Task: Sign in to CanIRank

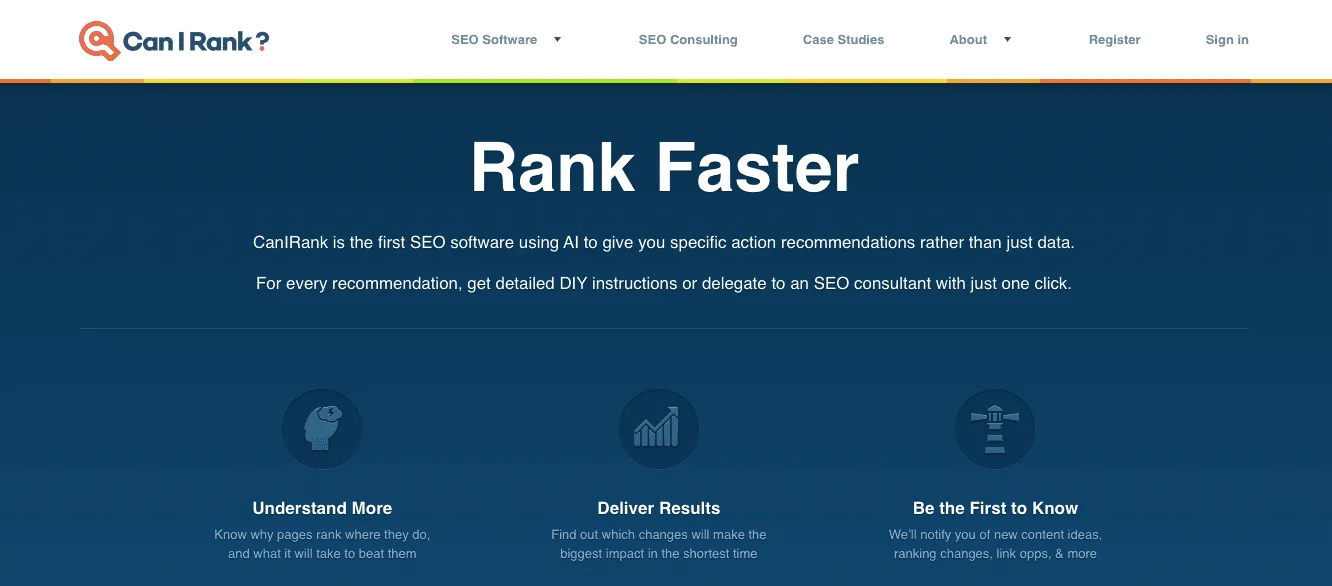Action: [x=1226, y=39]
